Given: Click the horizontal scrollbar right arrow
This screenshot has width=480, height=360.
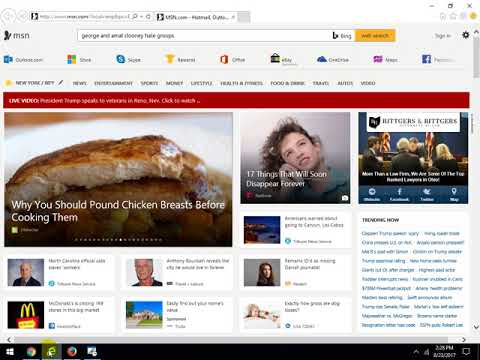Looking at the screenshot, I should tap(463, 340).
